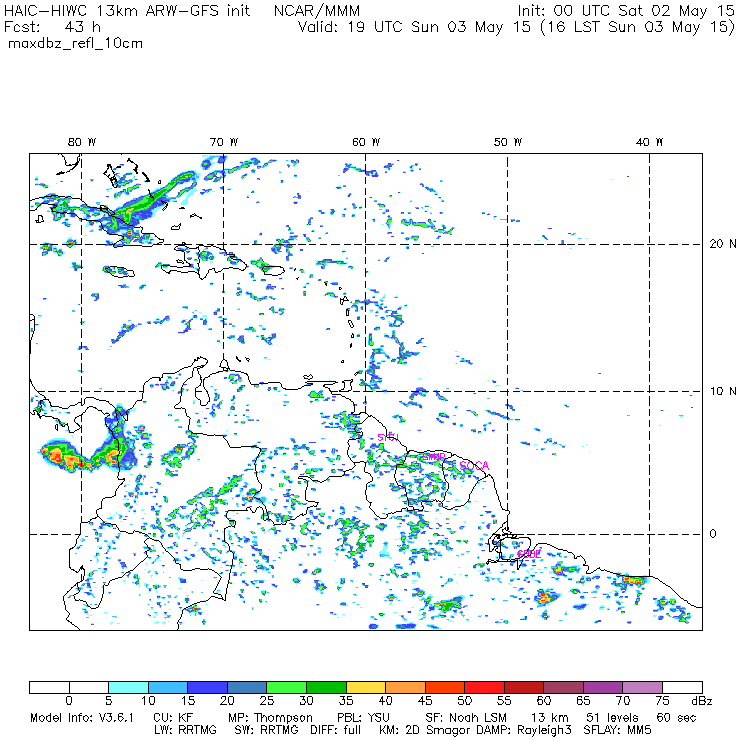Screen dimensions: 740x740
Task: Click the 'maxdbz_refl_10cm' field name
Action: click(76, 44)
